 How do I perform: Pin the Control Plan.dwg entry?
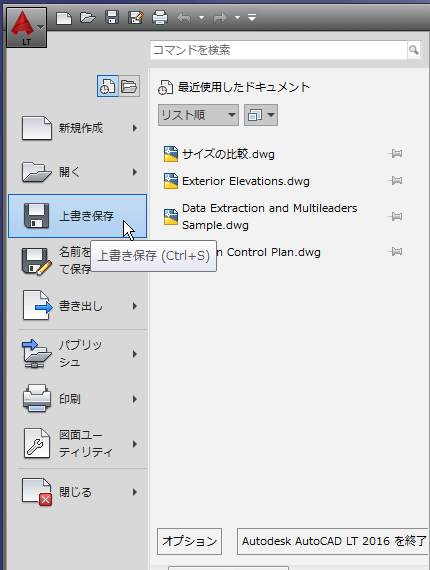tap(395, 251)
